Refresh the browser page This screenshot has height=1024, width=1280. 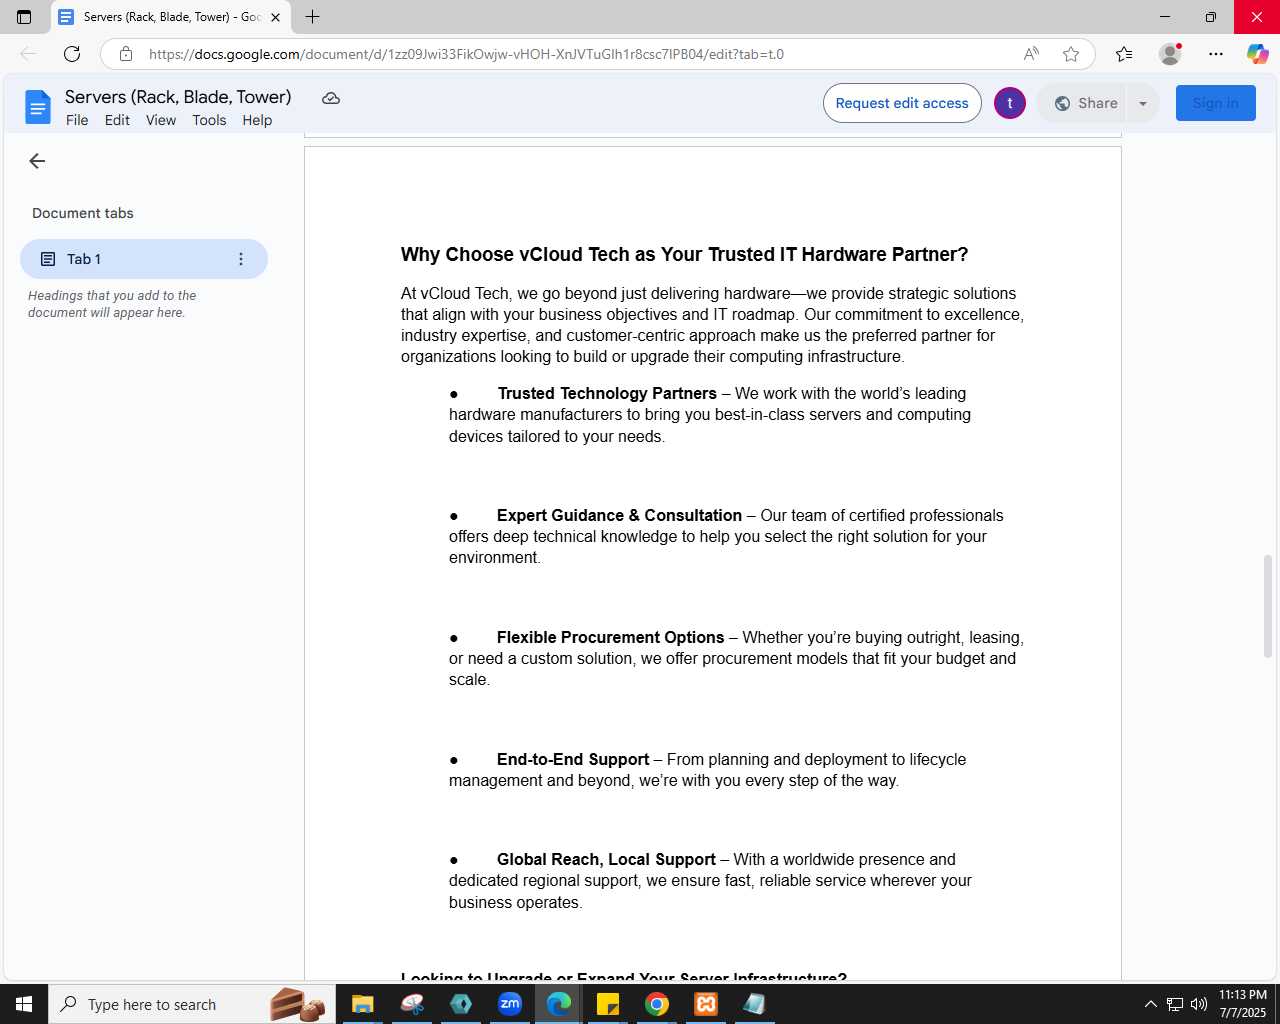[x=72, y=54]
